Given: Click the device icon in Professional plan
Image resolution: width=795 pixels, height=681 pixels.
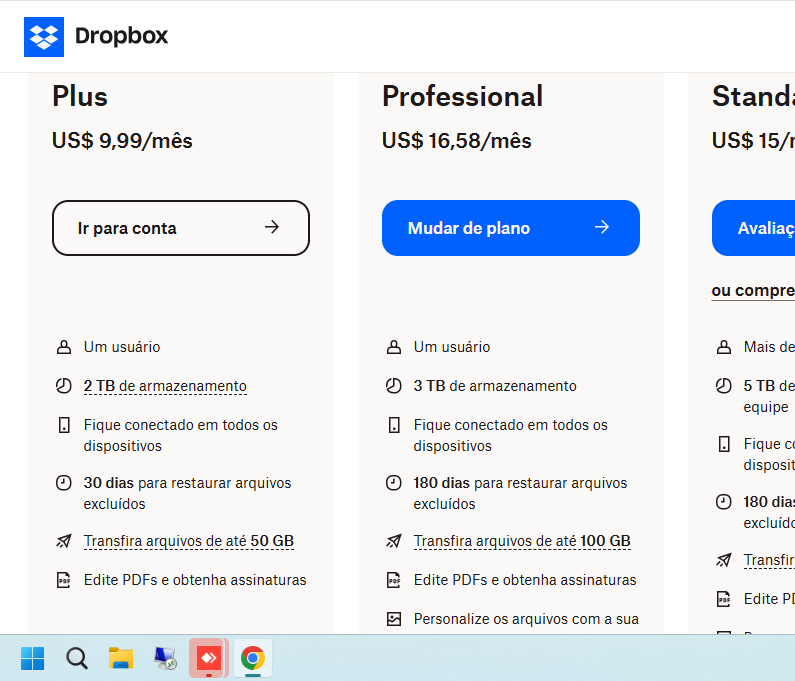Looking at the screenshot, I should (394, 425).
